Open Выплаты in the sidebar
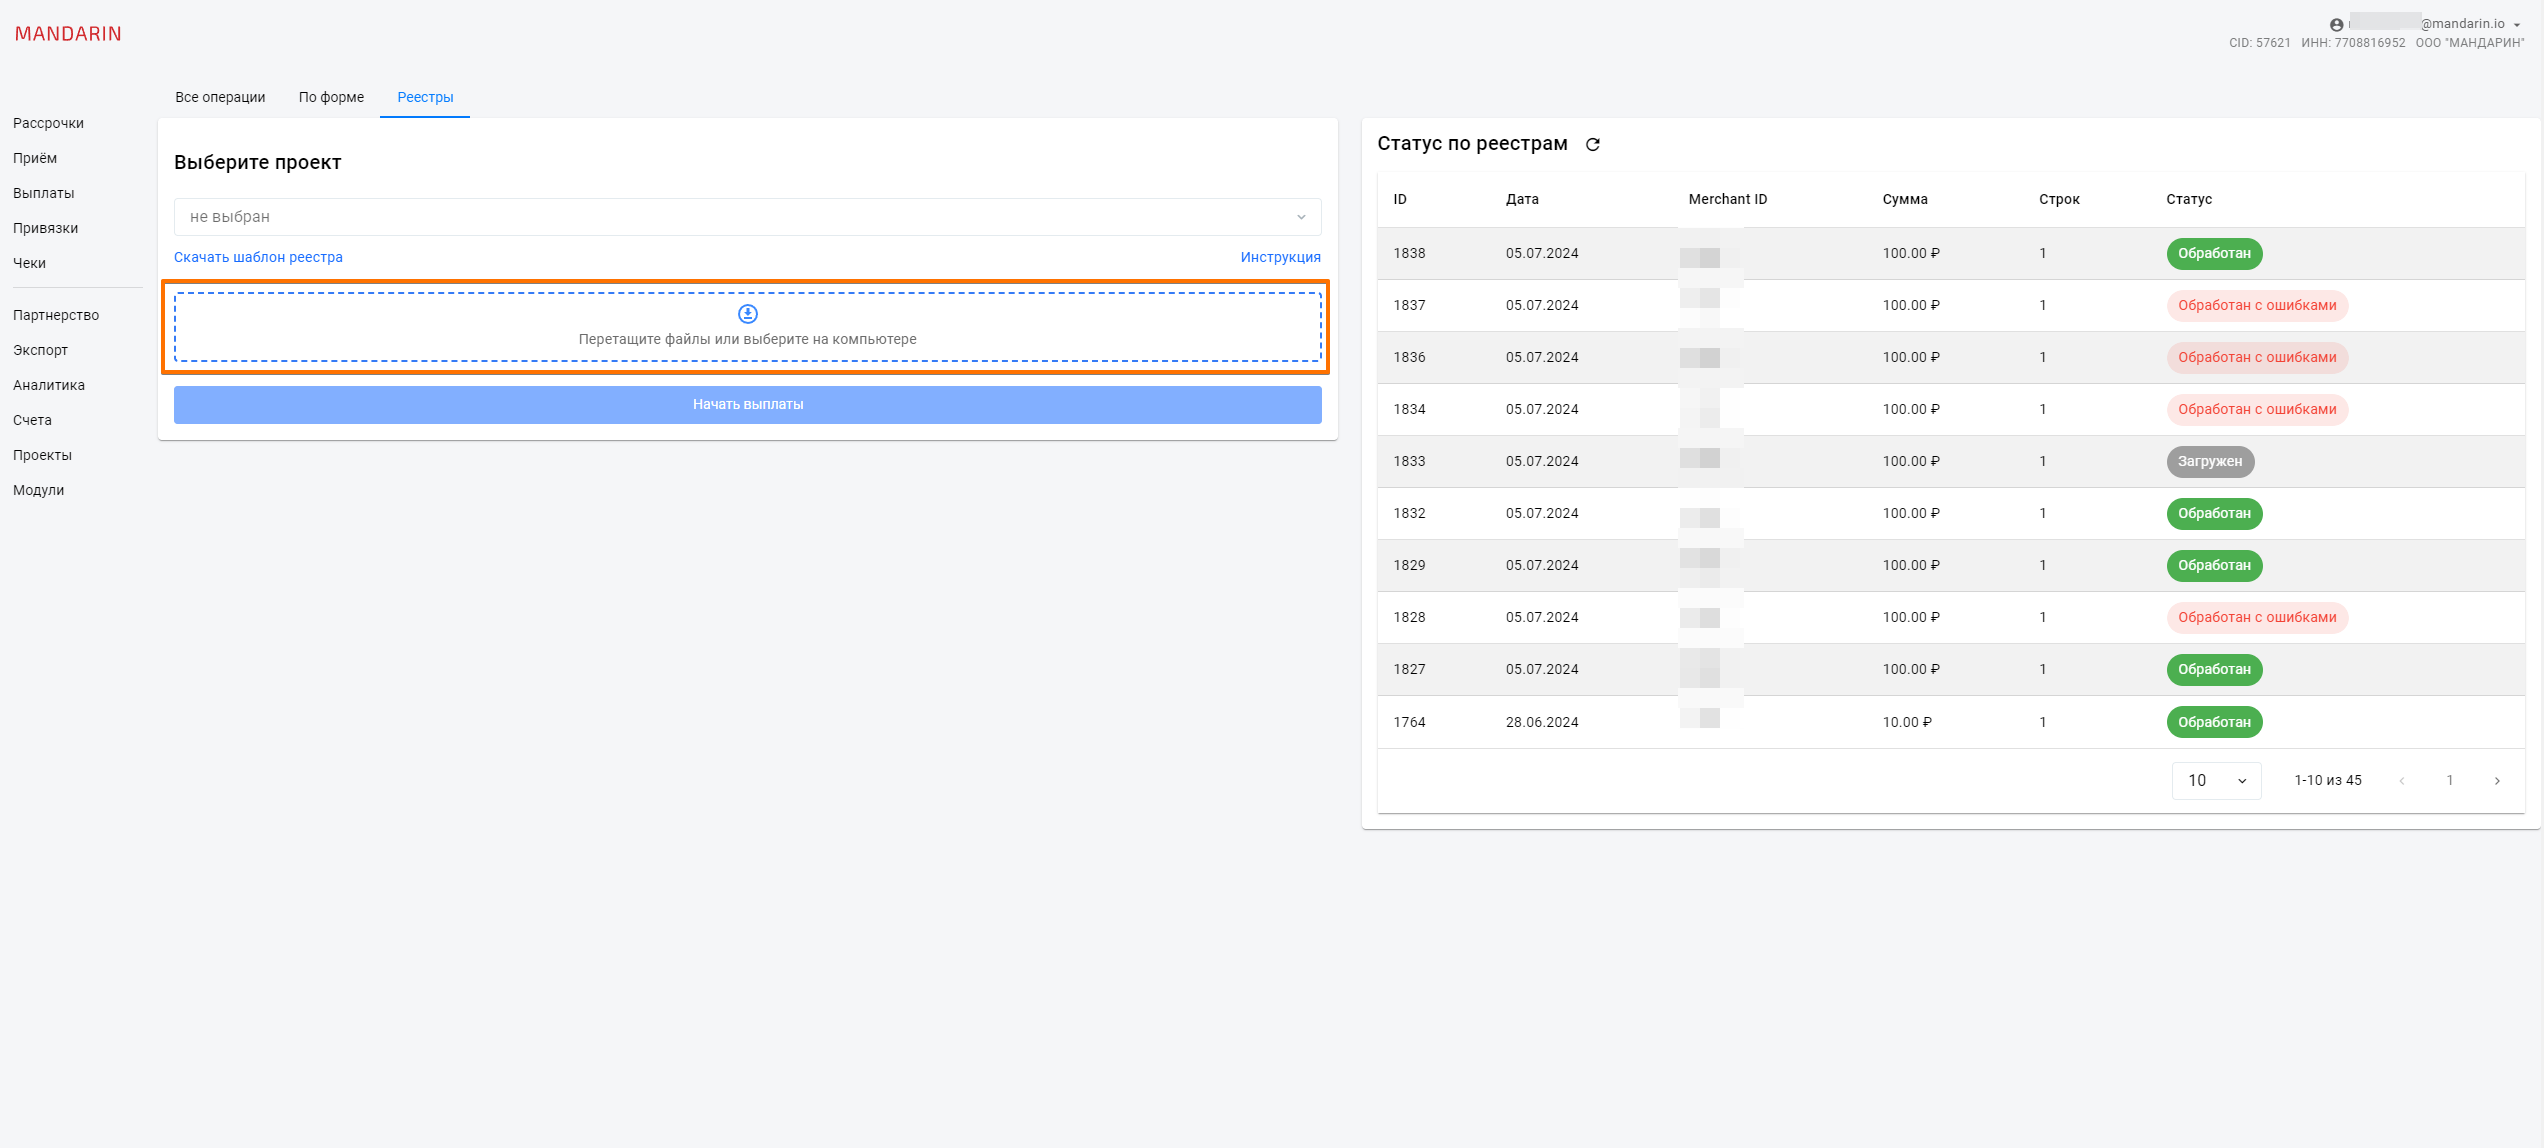2544x1148 pixels. click(44, 193)
